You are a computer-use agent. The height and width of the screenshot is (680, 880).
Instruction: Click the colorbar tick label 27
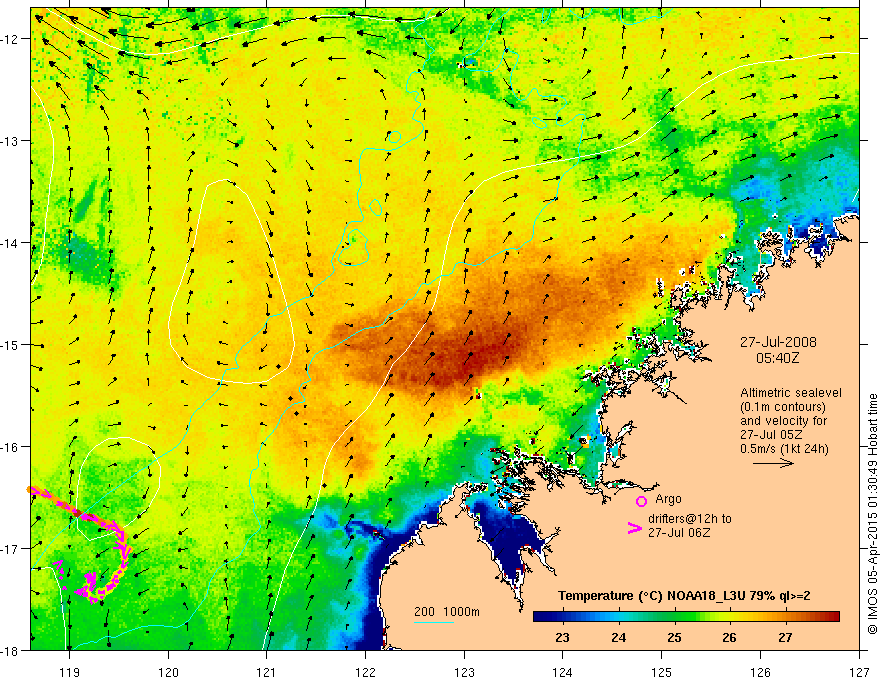click(x=785, y=637)
